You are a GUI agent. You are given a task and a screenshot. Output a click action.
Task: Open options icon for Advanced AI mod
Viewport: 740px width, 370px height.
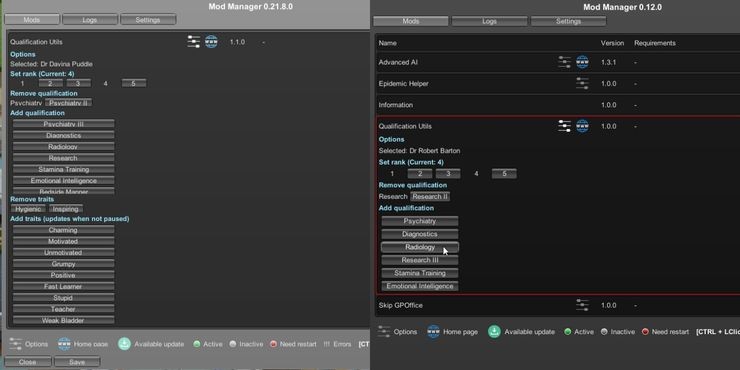[x=564, y=62]
